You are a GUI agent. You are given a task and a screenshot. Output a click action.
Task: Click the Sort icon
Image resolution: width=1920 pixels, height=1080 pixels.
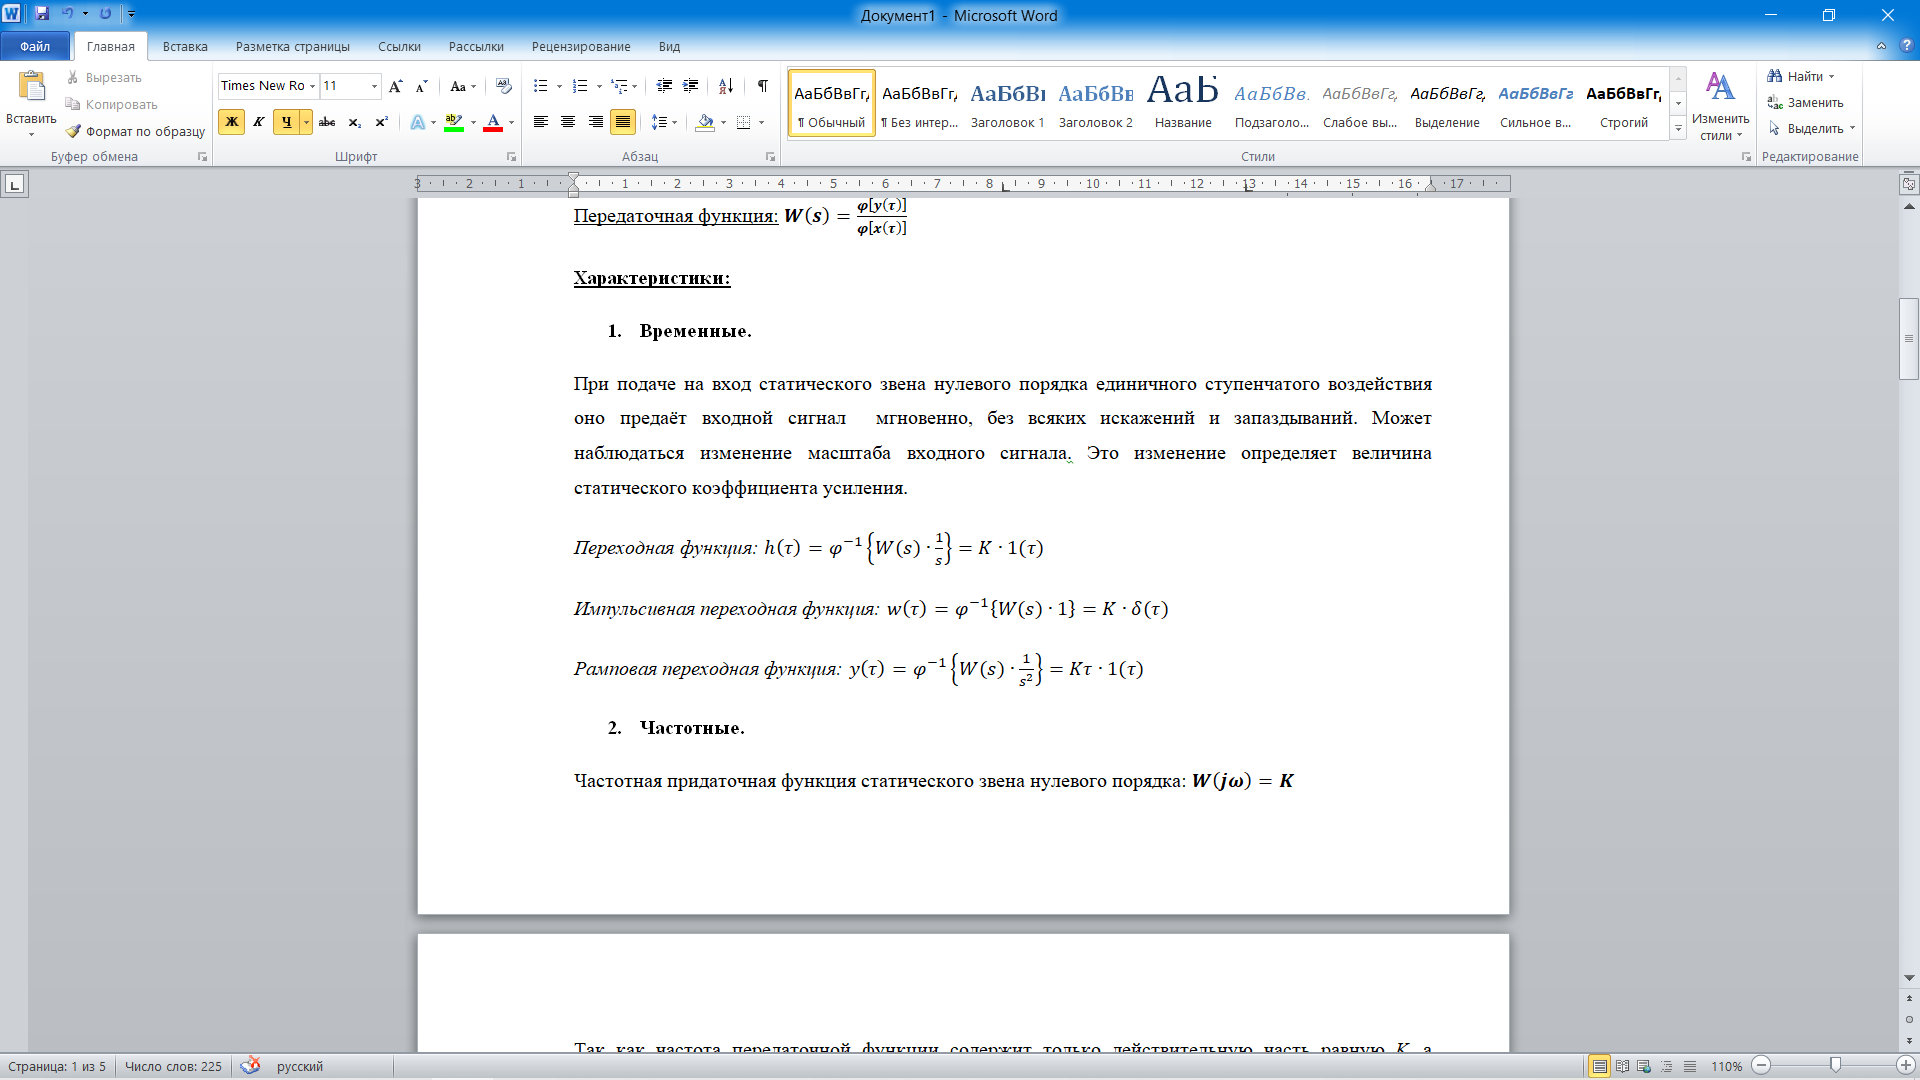coord(726,86)
